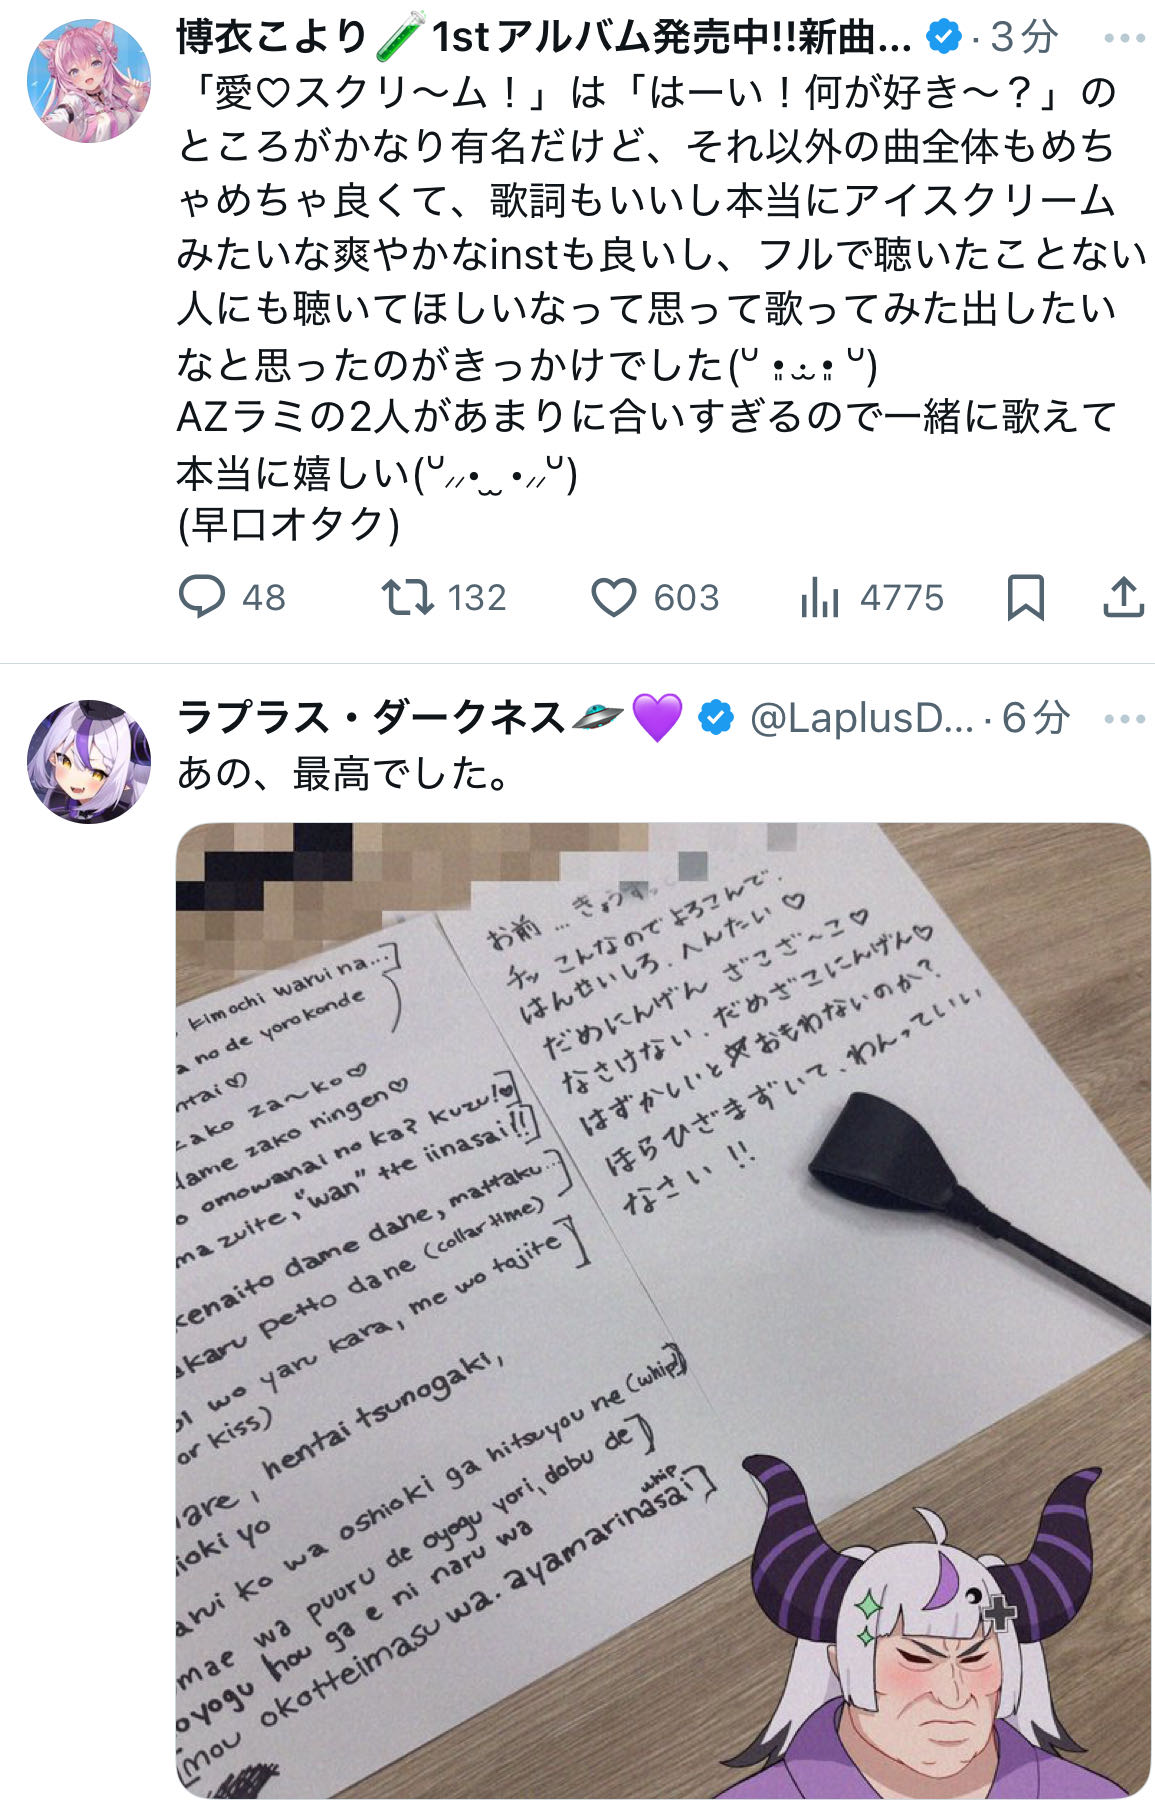
Task: Open Laplus's tweet text あの、最高でした。
Action: (344, 773)
